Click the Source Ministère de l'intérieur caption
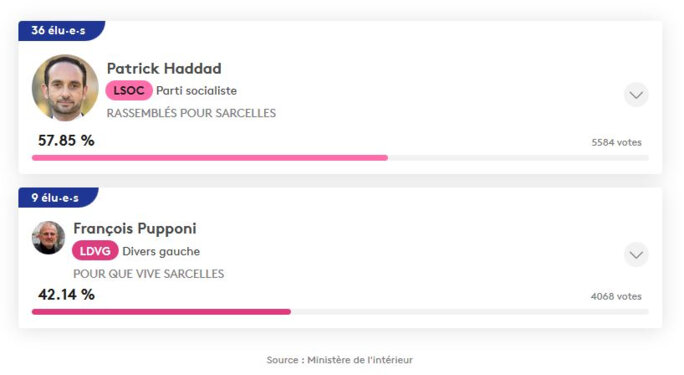Viewport: 684px width, 375px height. click(340, 360)
